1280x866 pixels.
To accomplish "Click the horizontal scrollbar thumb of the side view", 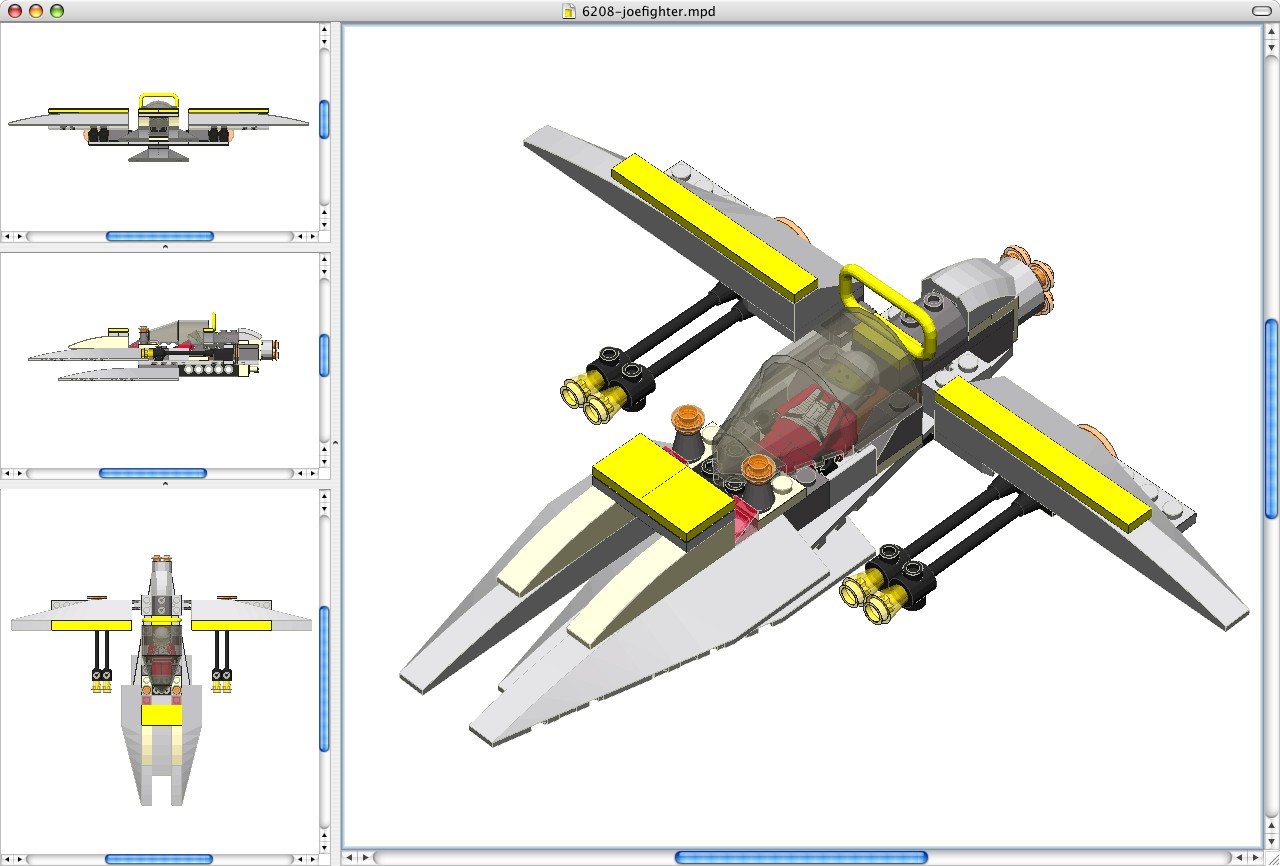I will coord(160,472).
